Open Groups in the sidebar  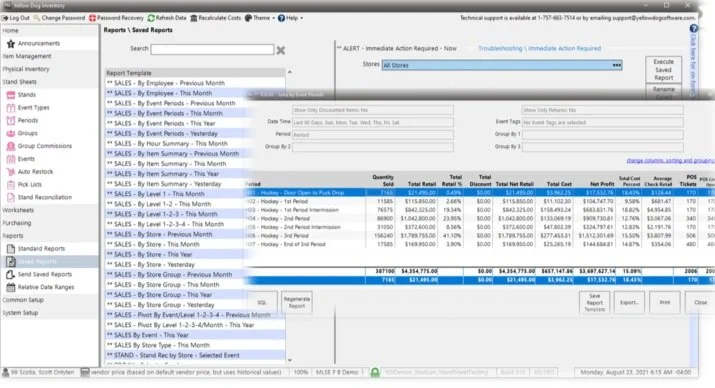[x=27, y=133]
